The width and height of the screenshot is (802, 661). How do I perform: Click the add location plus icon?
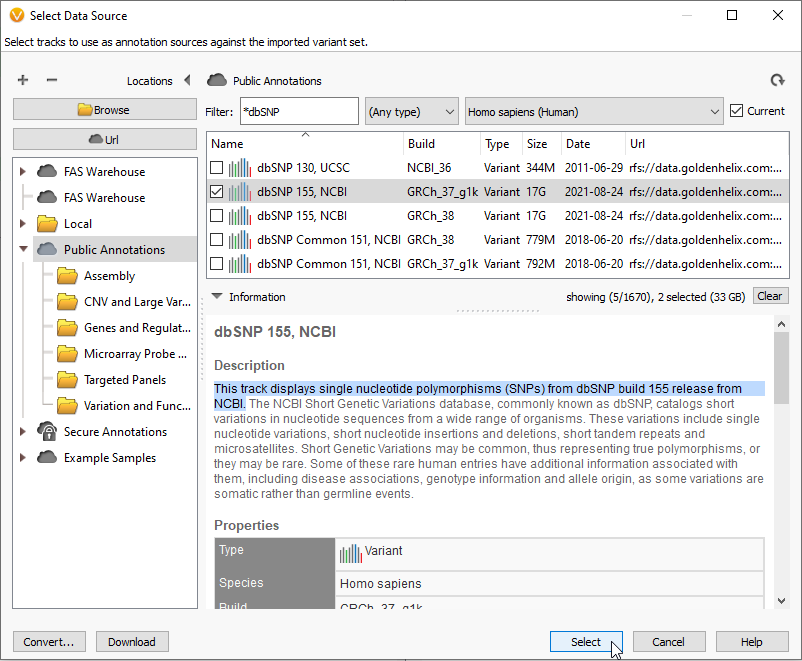click(x=22, y=80)
